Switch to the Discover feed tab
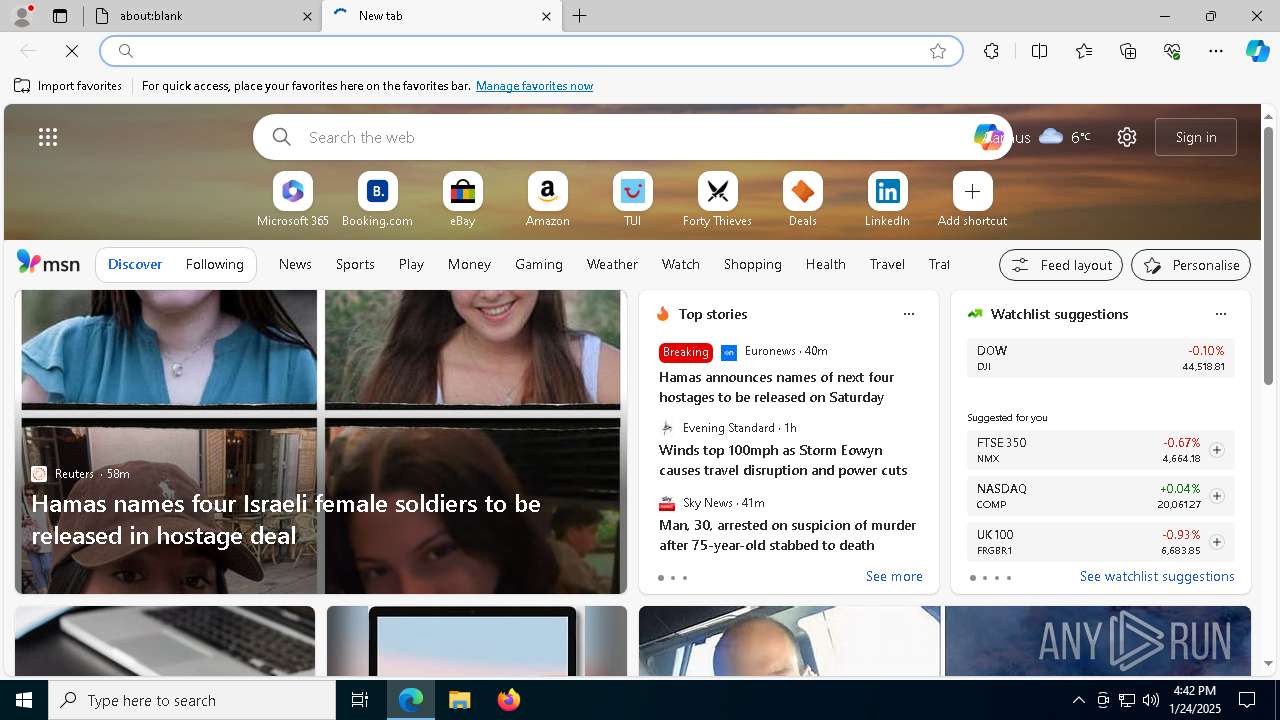The height and width of the screenshot is (720, 1280). [135, 264]
